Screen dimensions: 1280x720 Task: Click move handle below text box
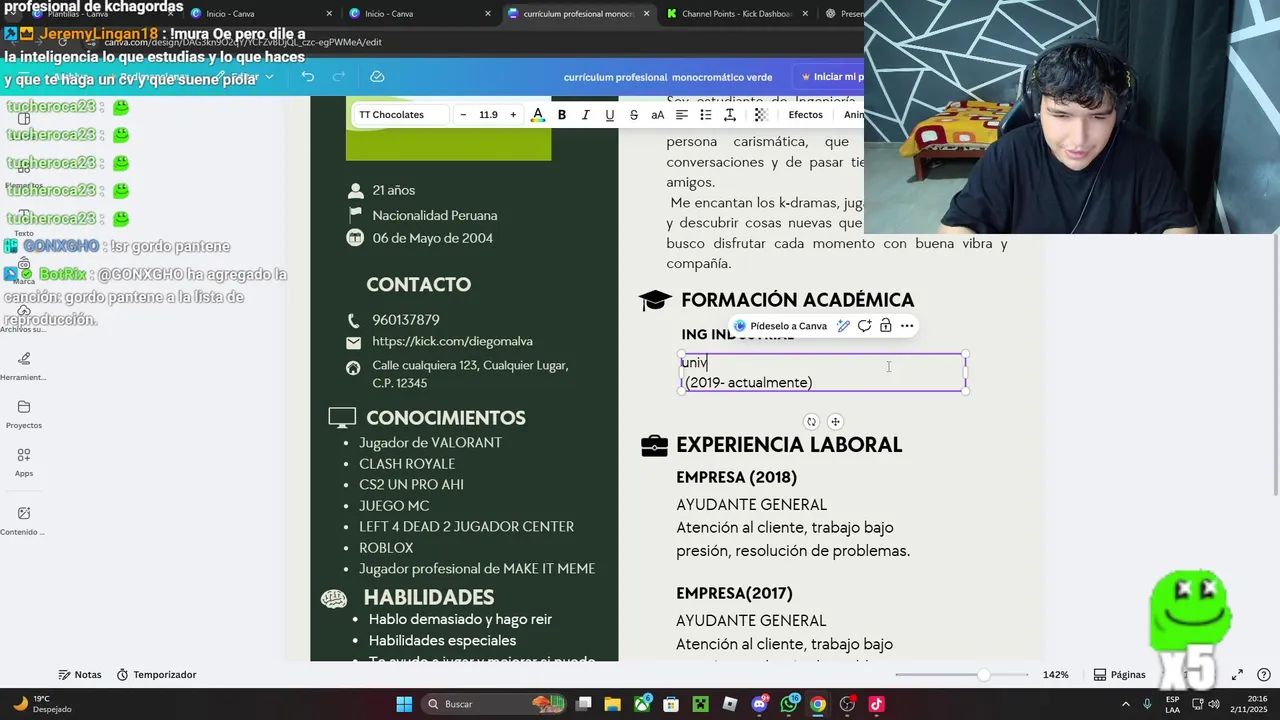pyautogui.click(x=836, y=422)
